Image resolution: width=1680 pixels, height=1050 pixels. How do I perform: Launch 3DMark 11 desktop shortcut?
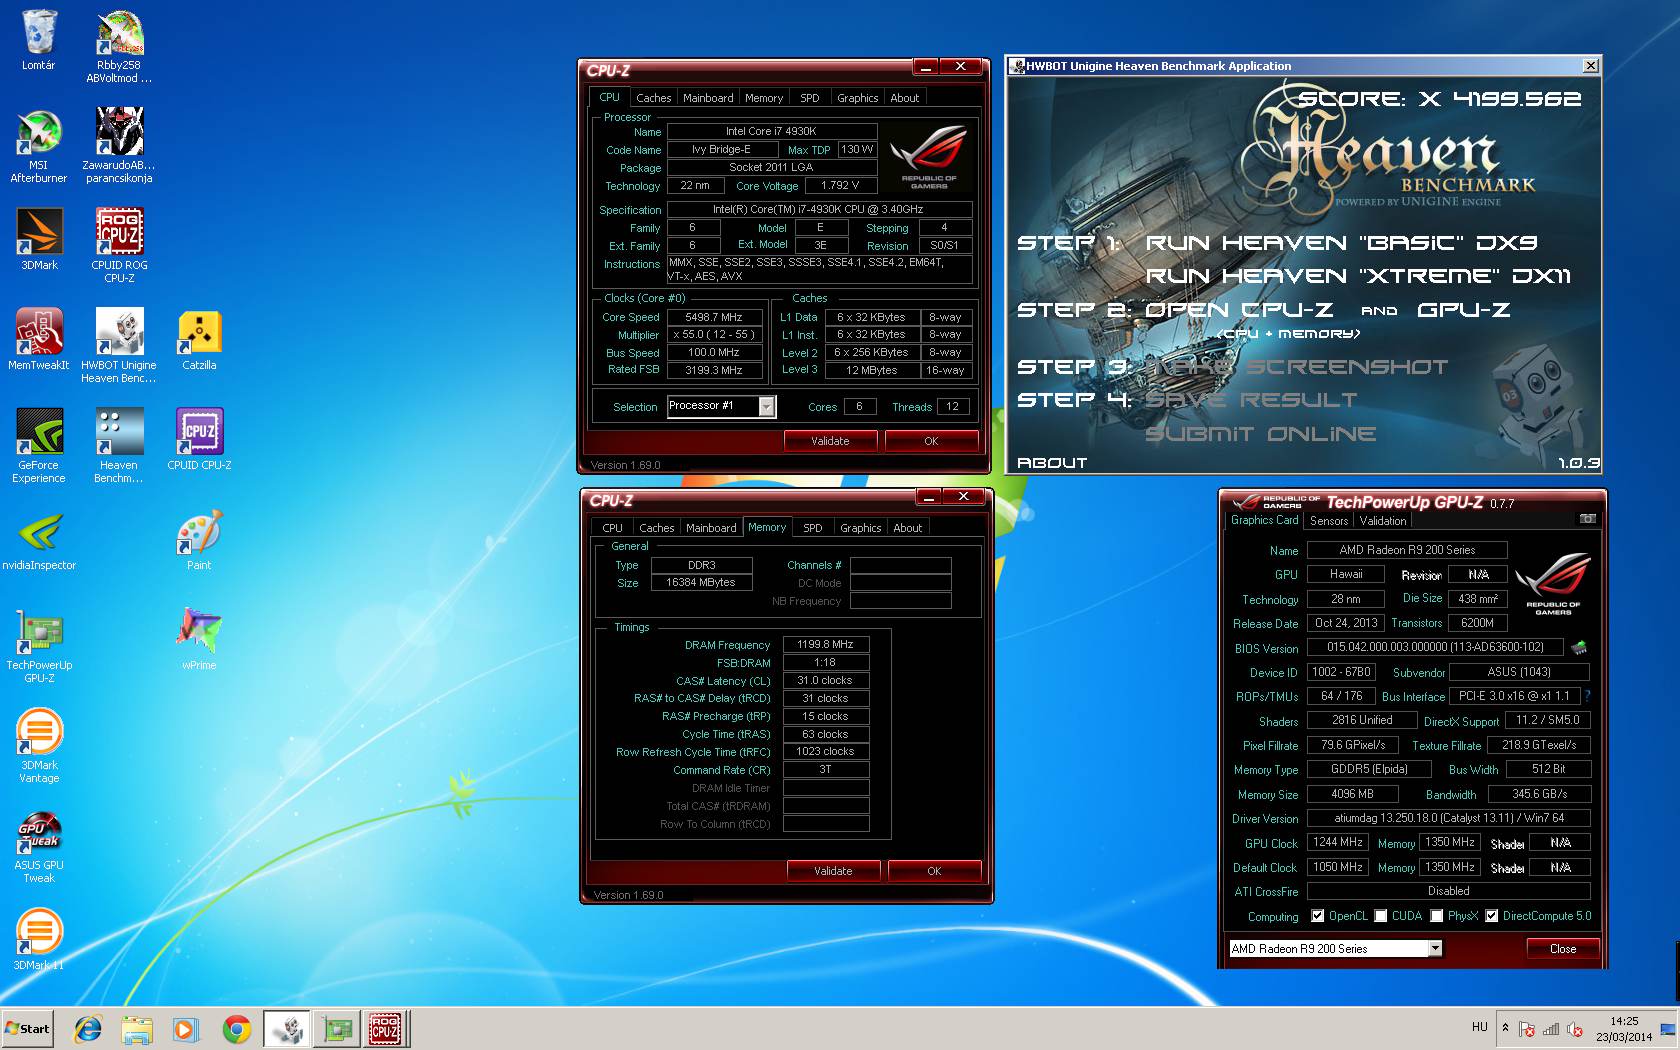pyautogui.click(x=39, y=939)
